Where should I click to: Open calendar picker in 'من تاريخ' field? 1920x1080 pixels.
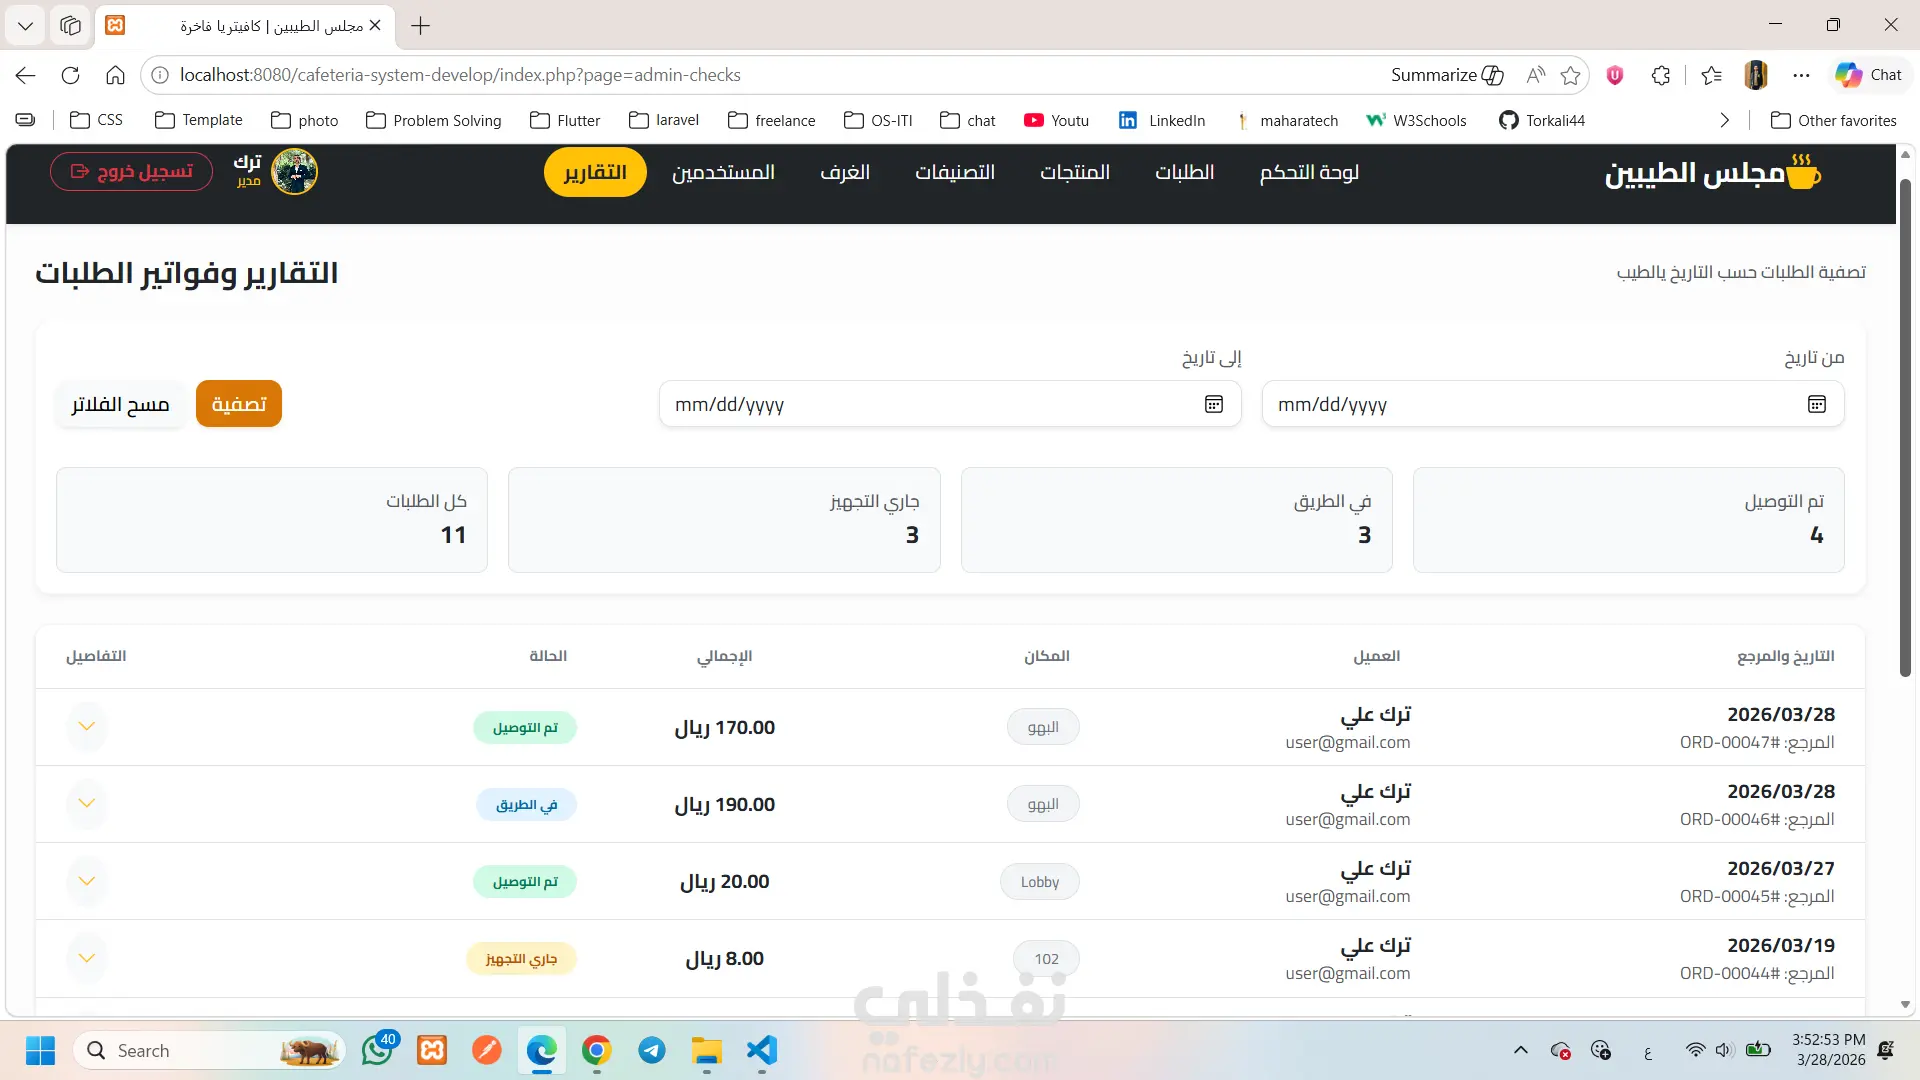pos(1816,404)
